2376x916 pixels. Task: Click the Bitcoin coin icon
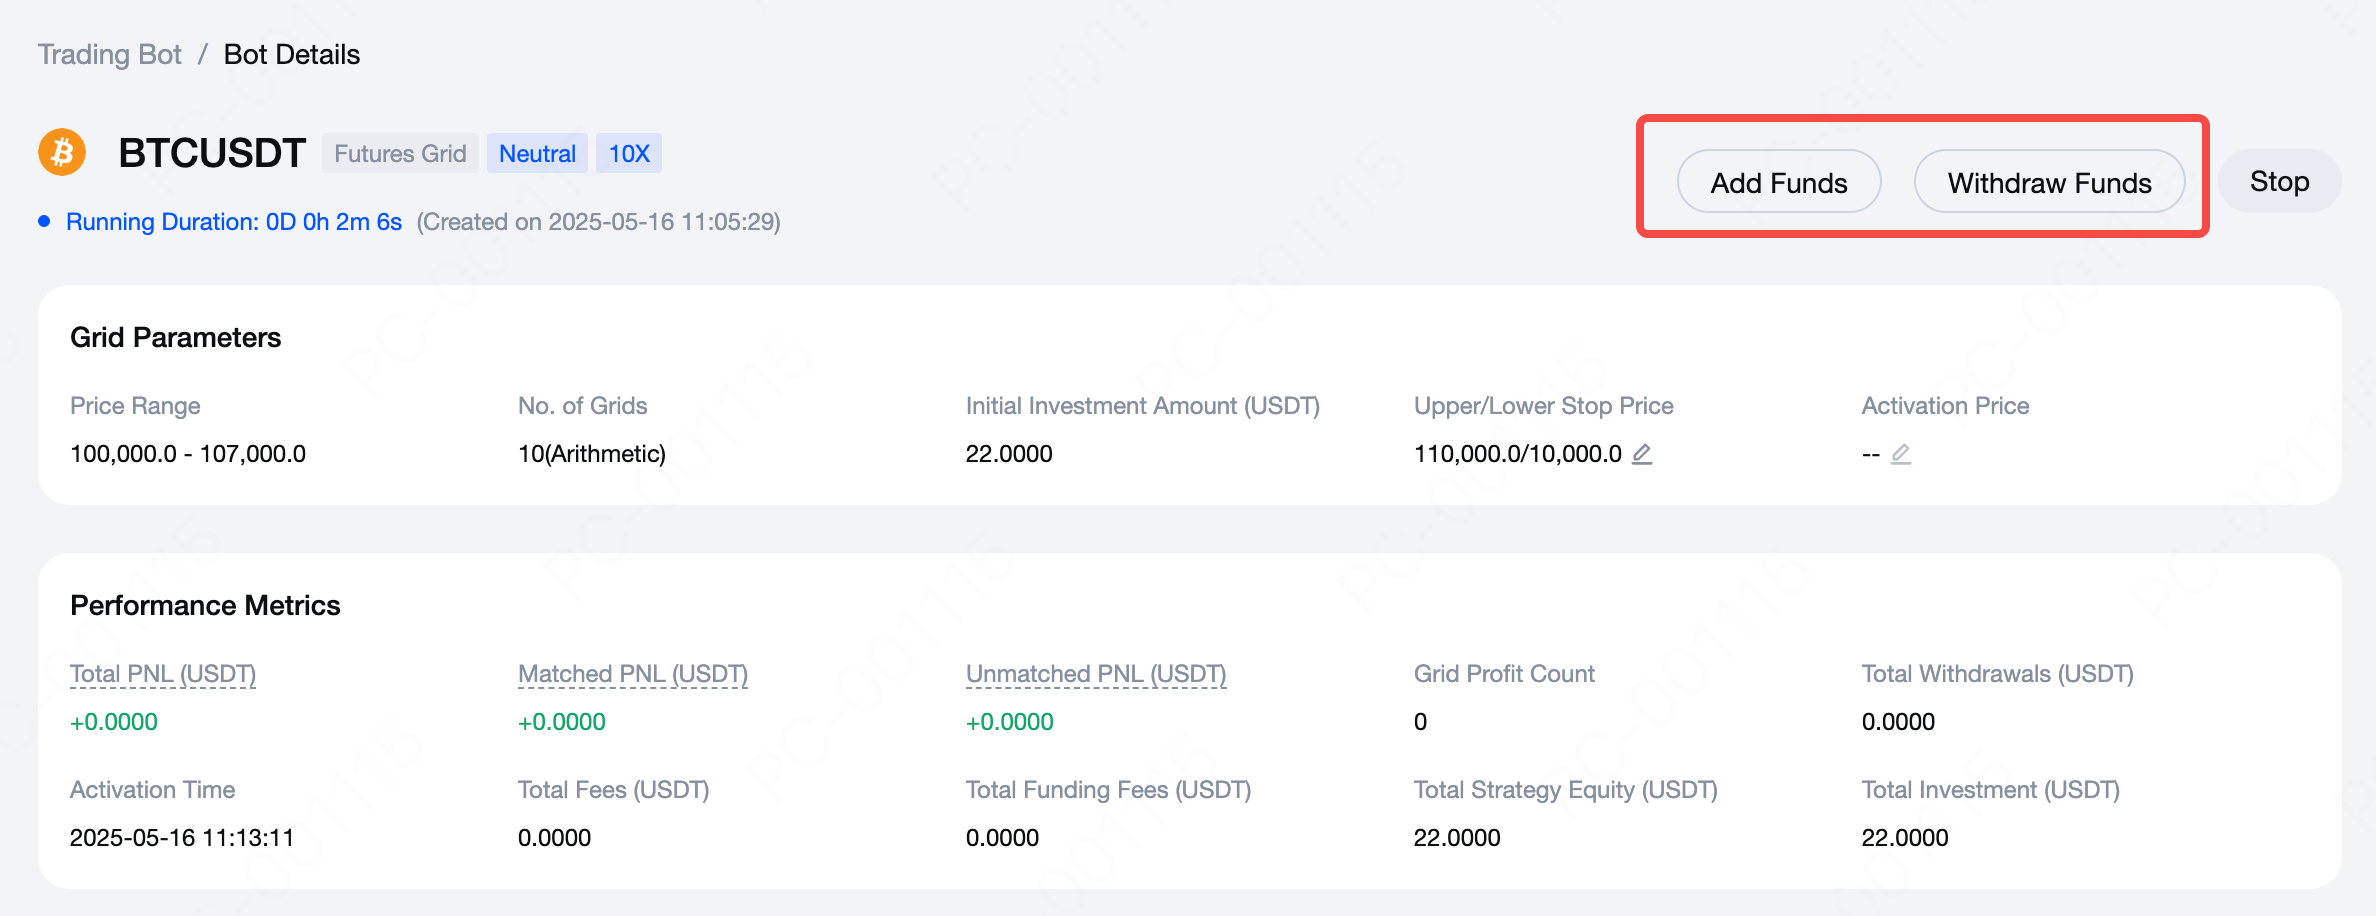click(62, 153)
